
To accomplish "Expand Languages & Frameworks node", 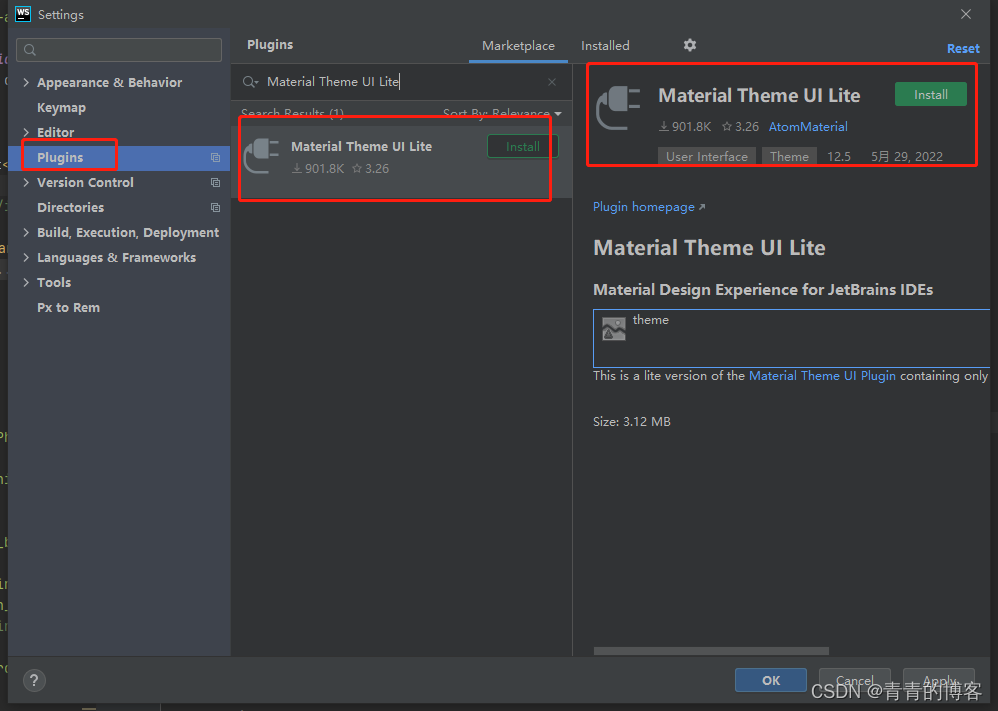I will coord(26,258).
